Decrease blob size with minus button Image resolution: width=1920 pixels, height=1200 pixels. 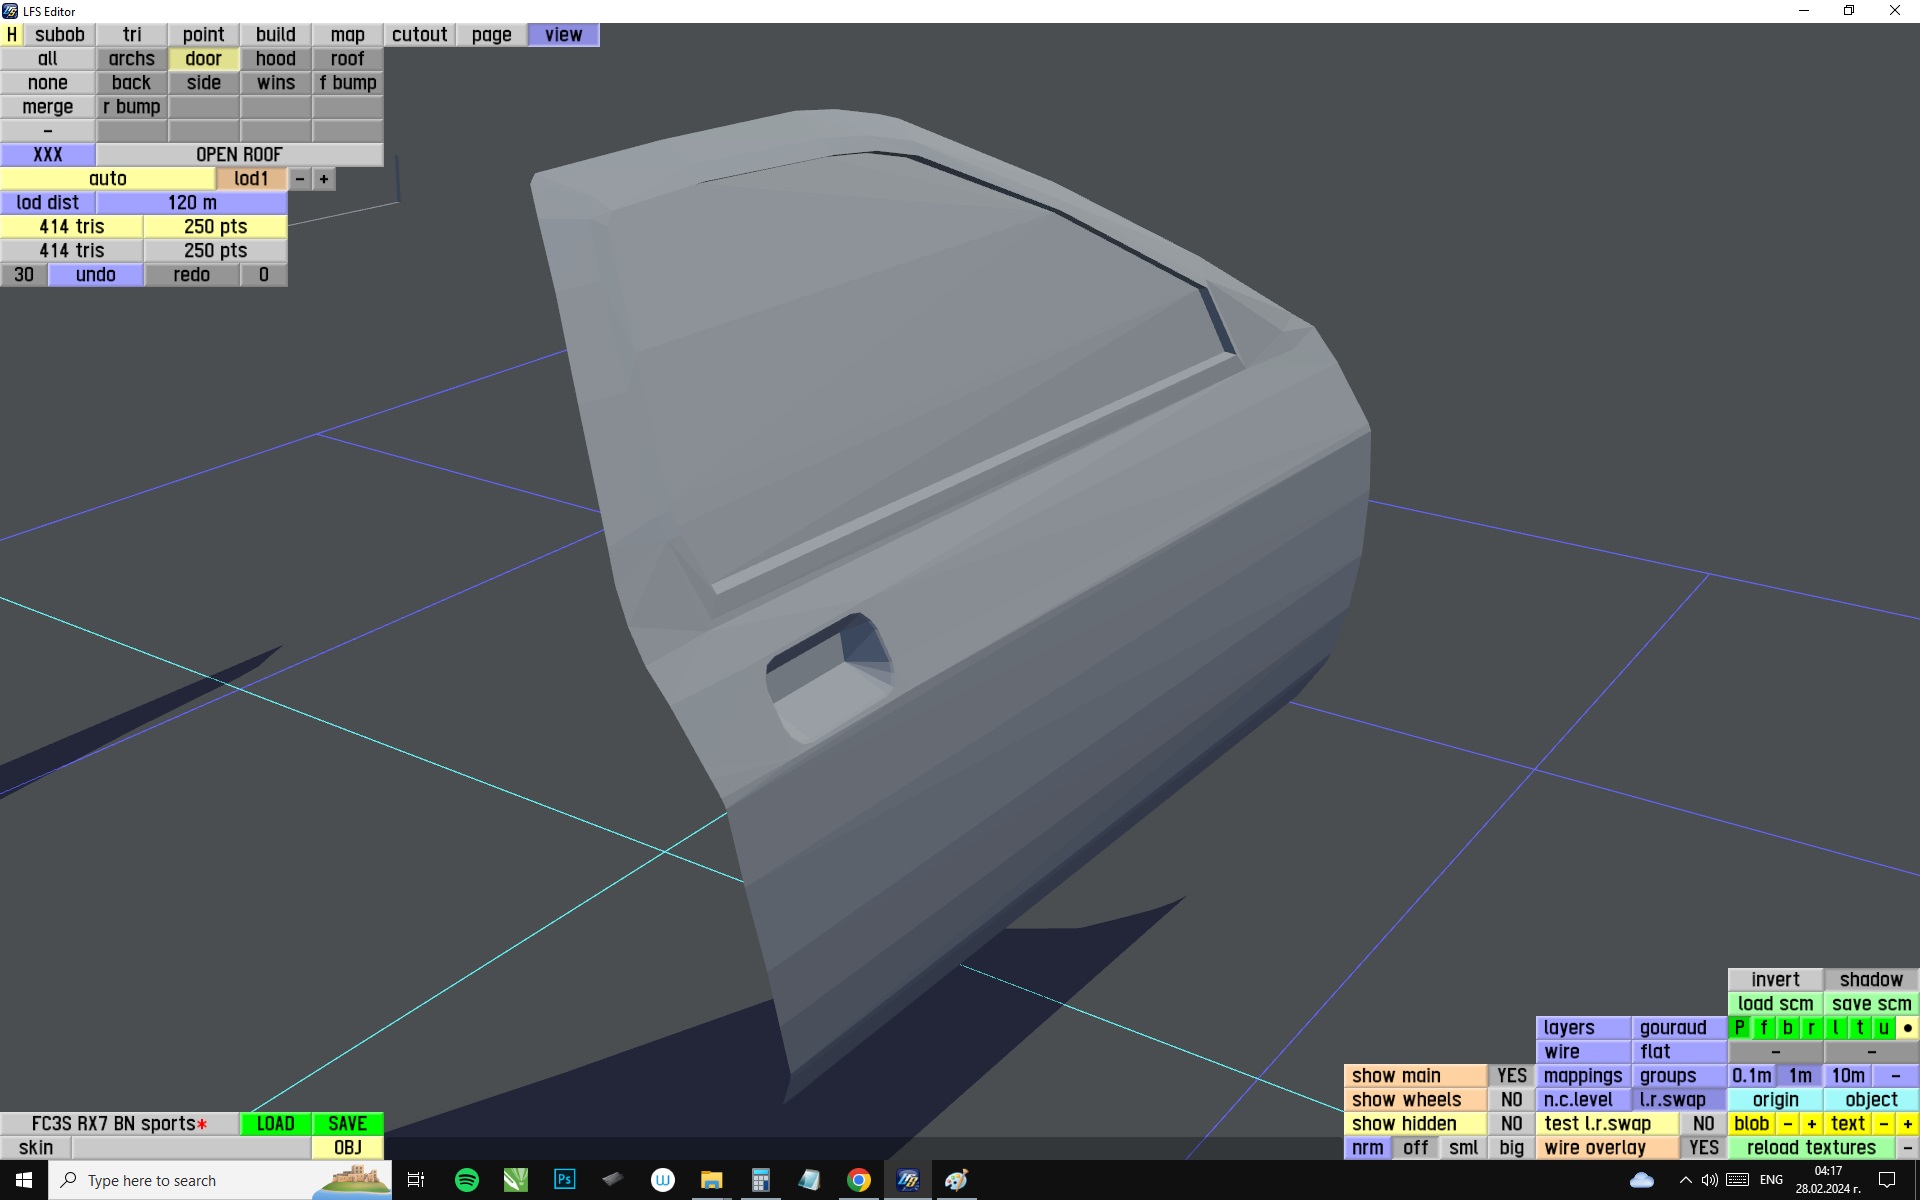[1787, 1124]
